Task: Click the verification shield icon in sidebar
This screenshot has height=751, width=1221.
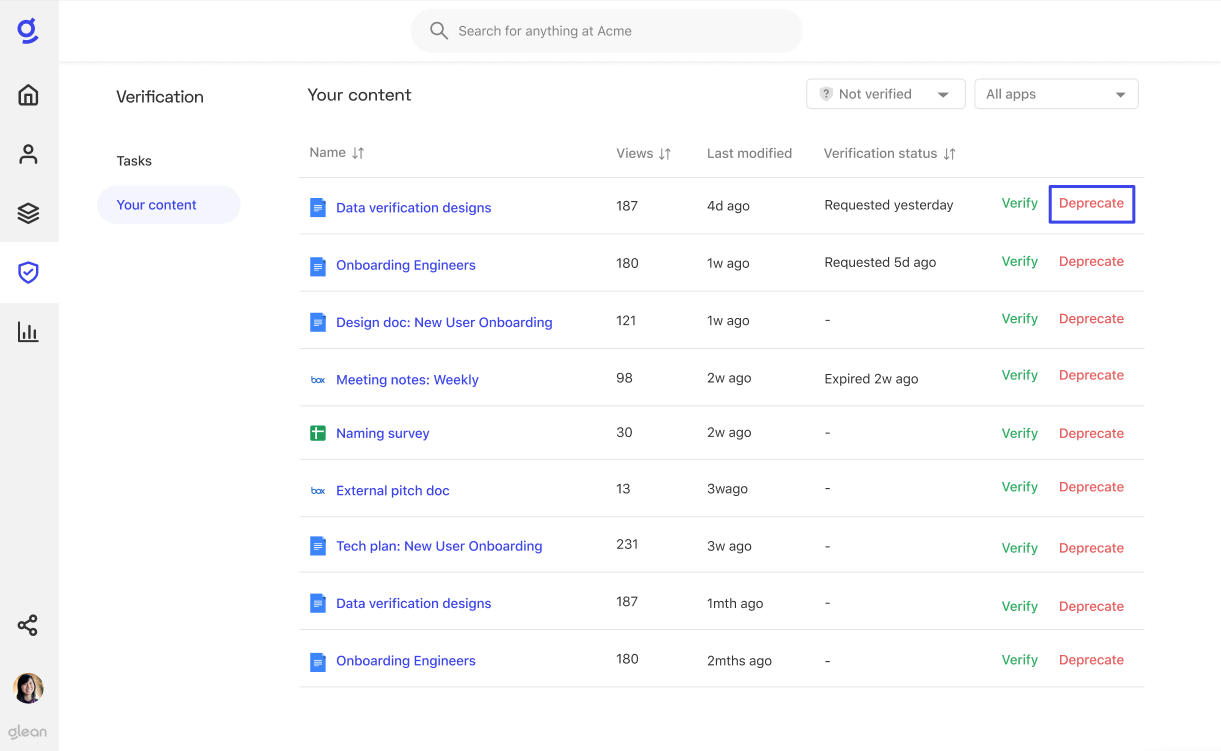Action: tap(28, 272)
